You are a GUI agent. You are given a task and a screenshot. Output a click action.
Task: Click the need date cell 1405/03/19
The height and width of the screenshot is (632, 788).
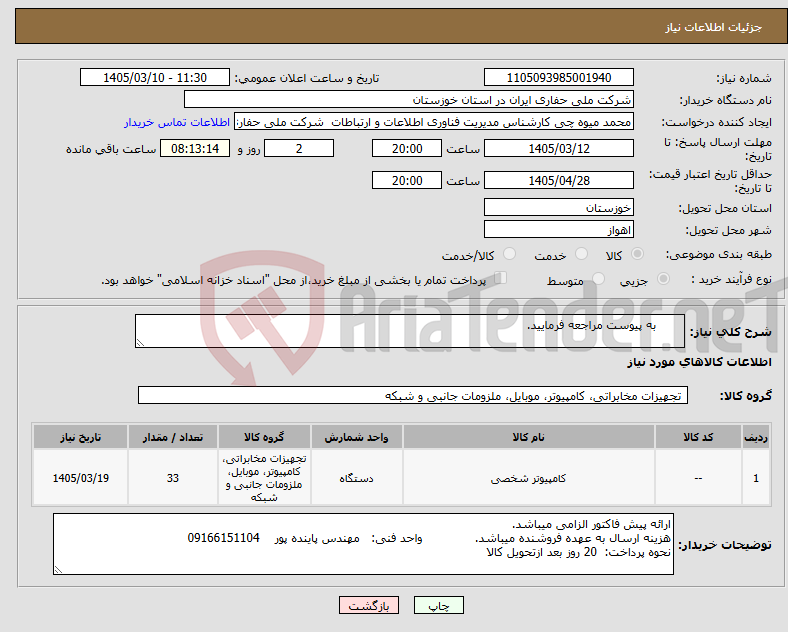(80, 478)
